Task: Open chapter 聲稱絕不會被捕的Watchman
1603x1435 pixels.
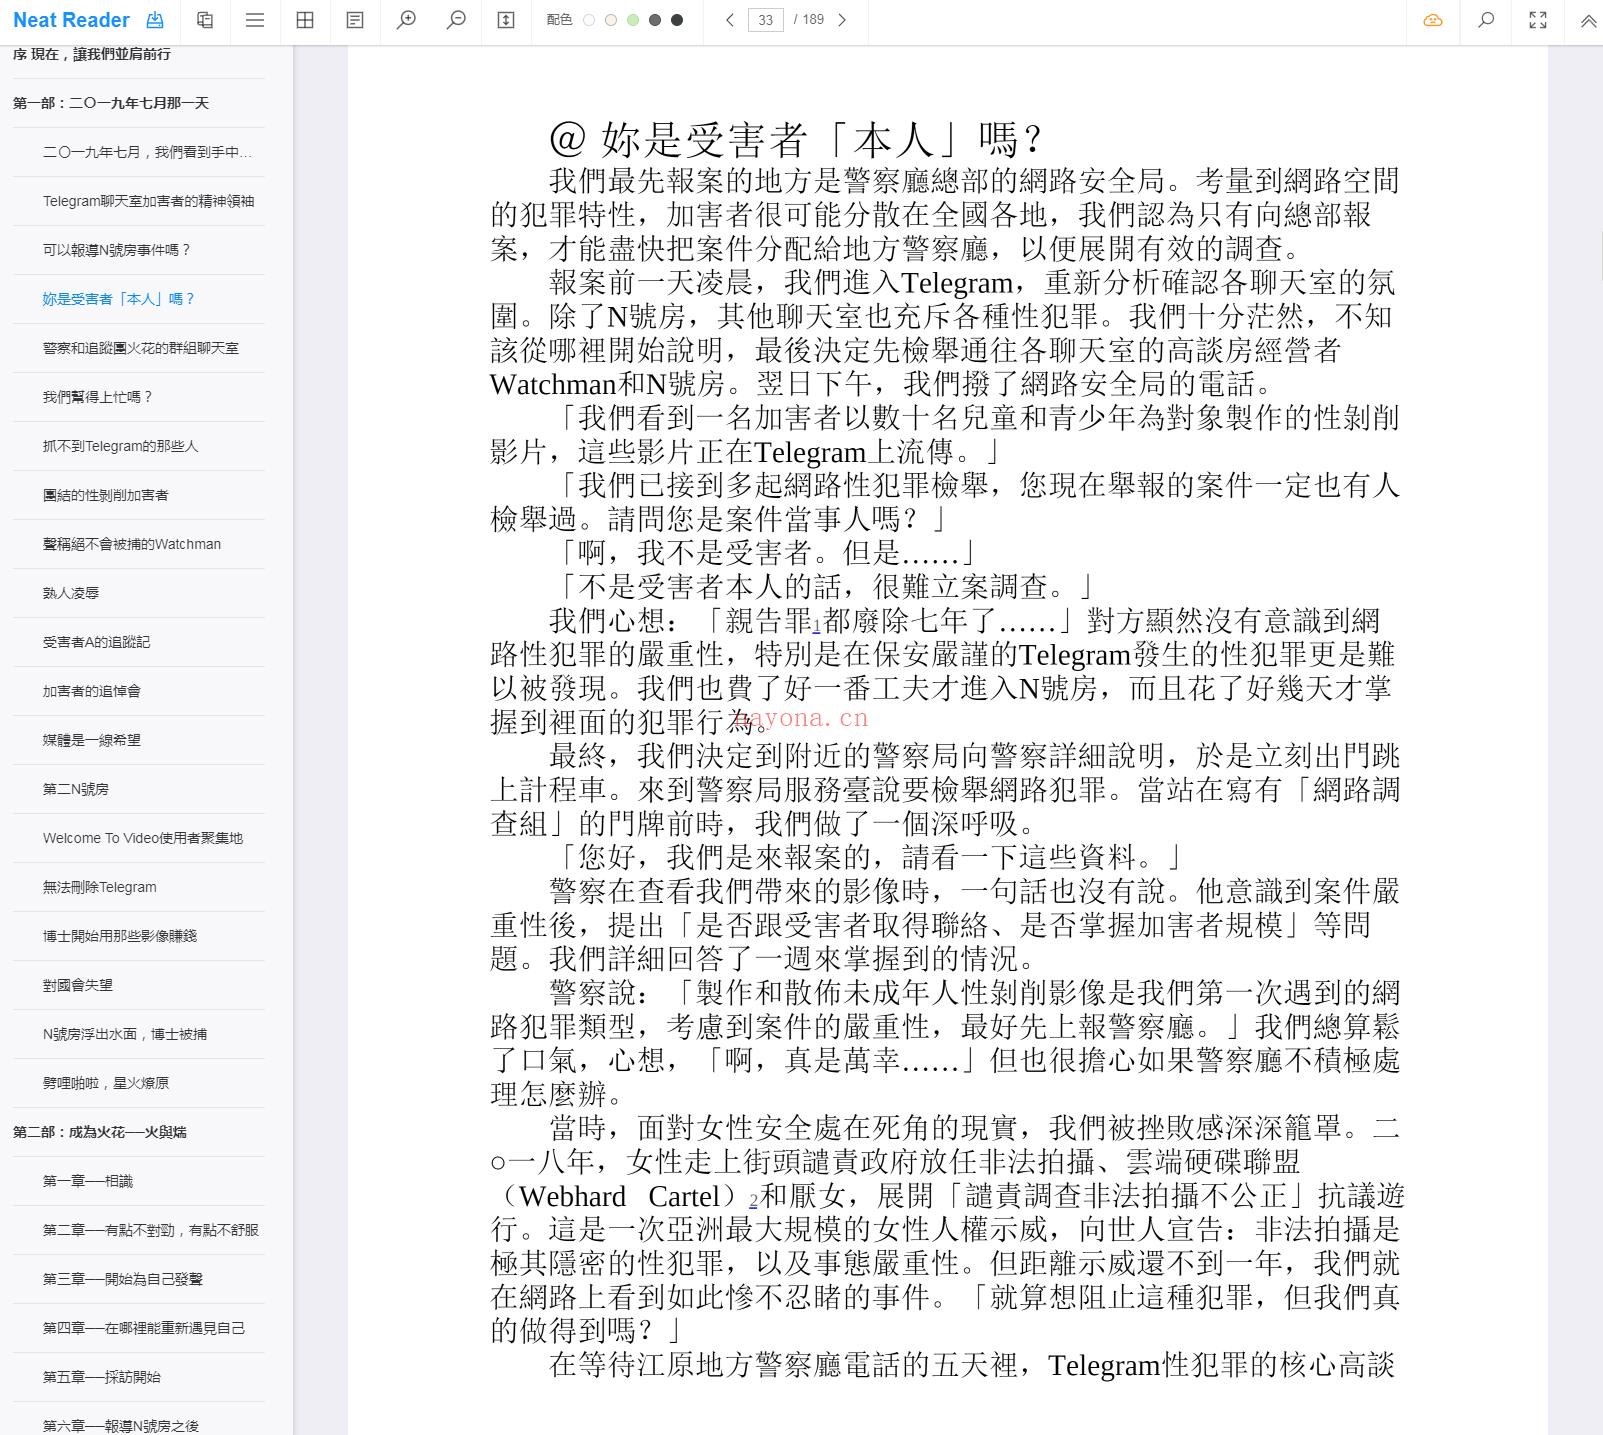Action: click(131, 544)
